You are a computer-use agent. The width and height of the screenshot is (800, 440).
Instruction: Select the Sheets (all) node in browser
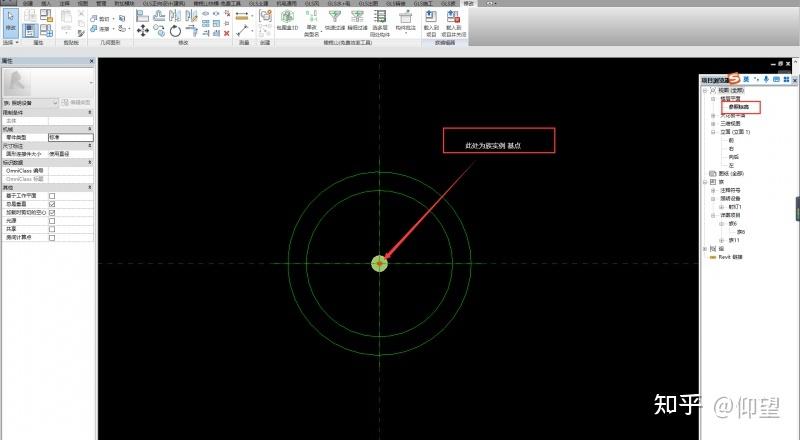click(732, 174)
